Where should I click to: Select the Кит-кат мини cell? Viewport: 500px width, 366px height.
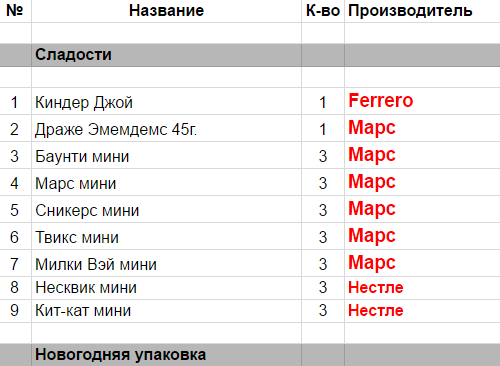coord(166,311)
